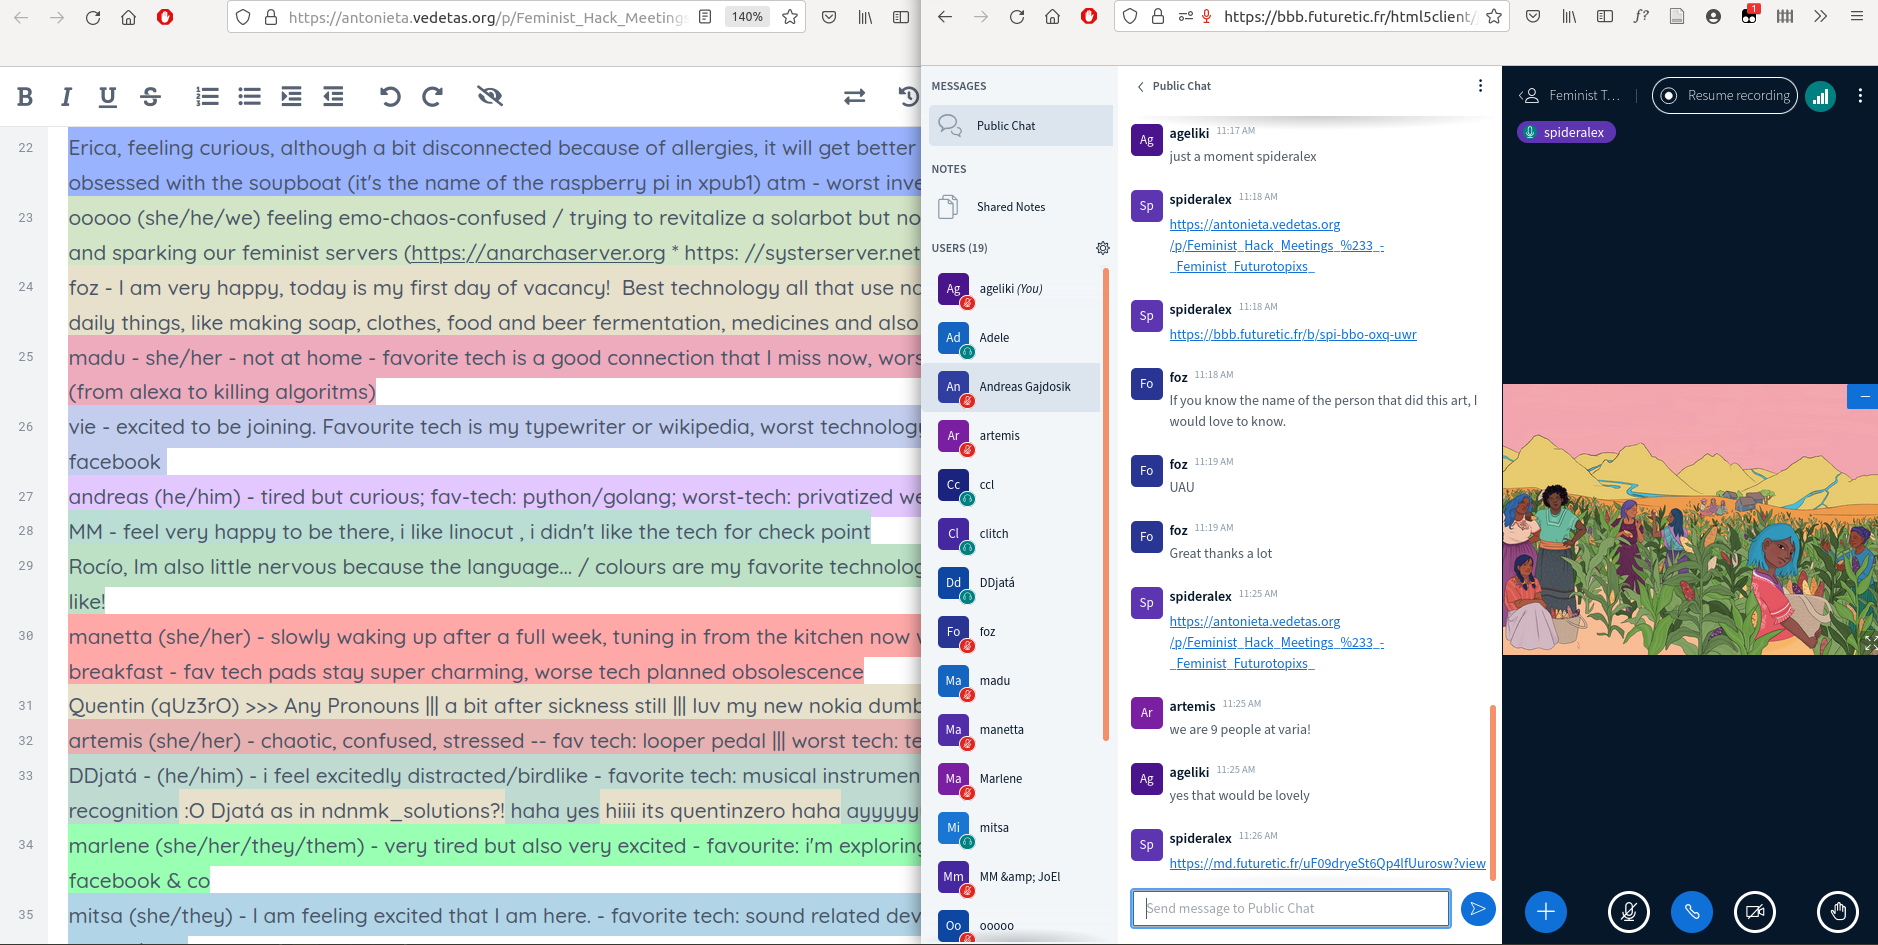Open chat options three-dot menu
The image size is (1878, 945).
pos(1480,86)
